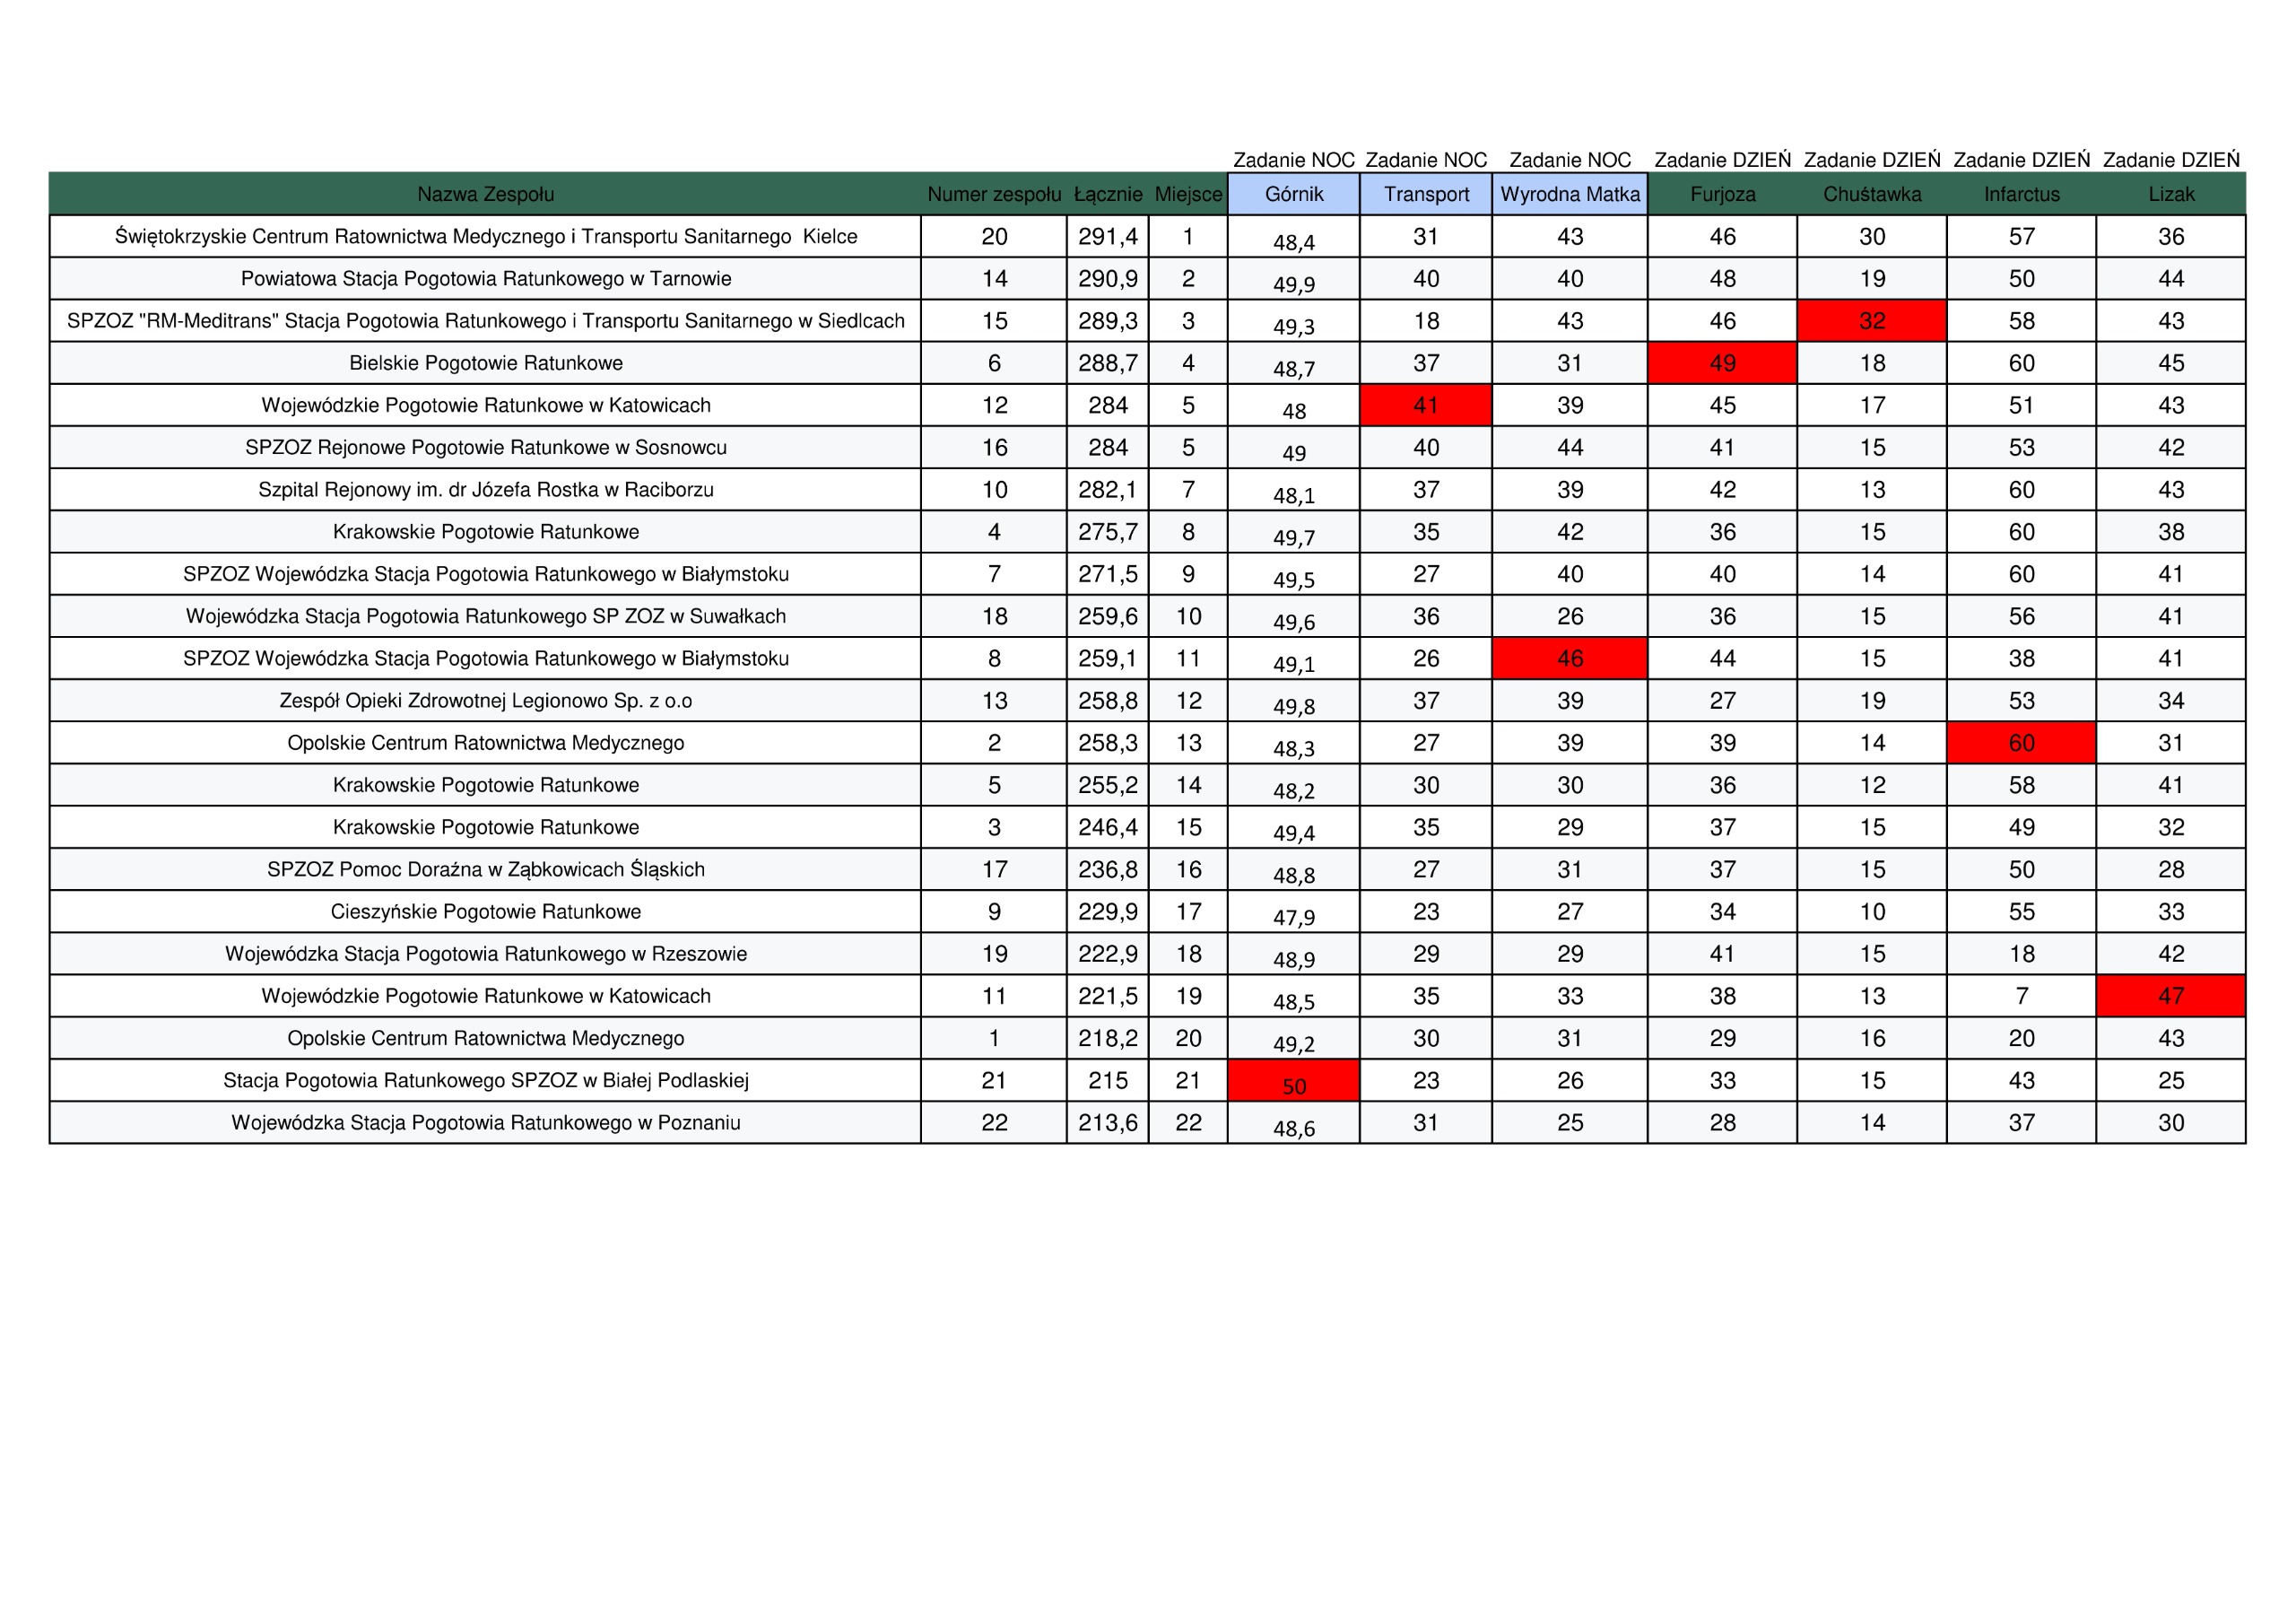Select the Miejsce header cell
The image size is (2296, 1622).
[1188, 194]
